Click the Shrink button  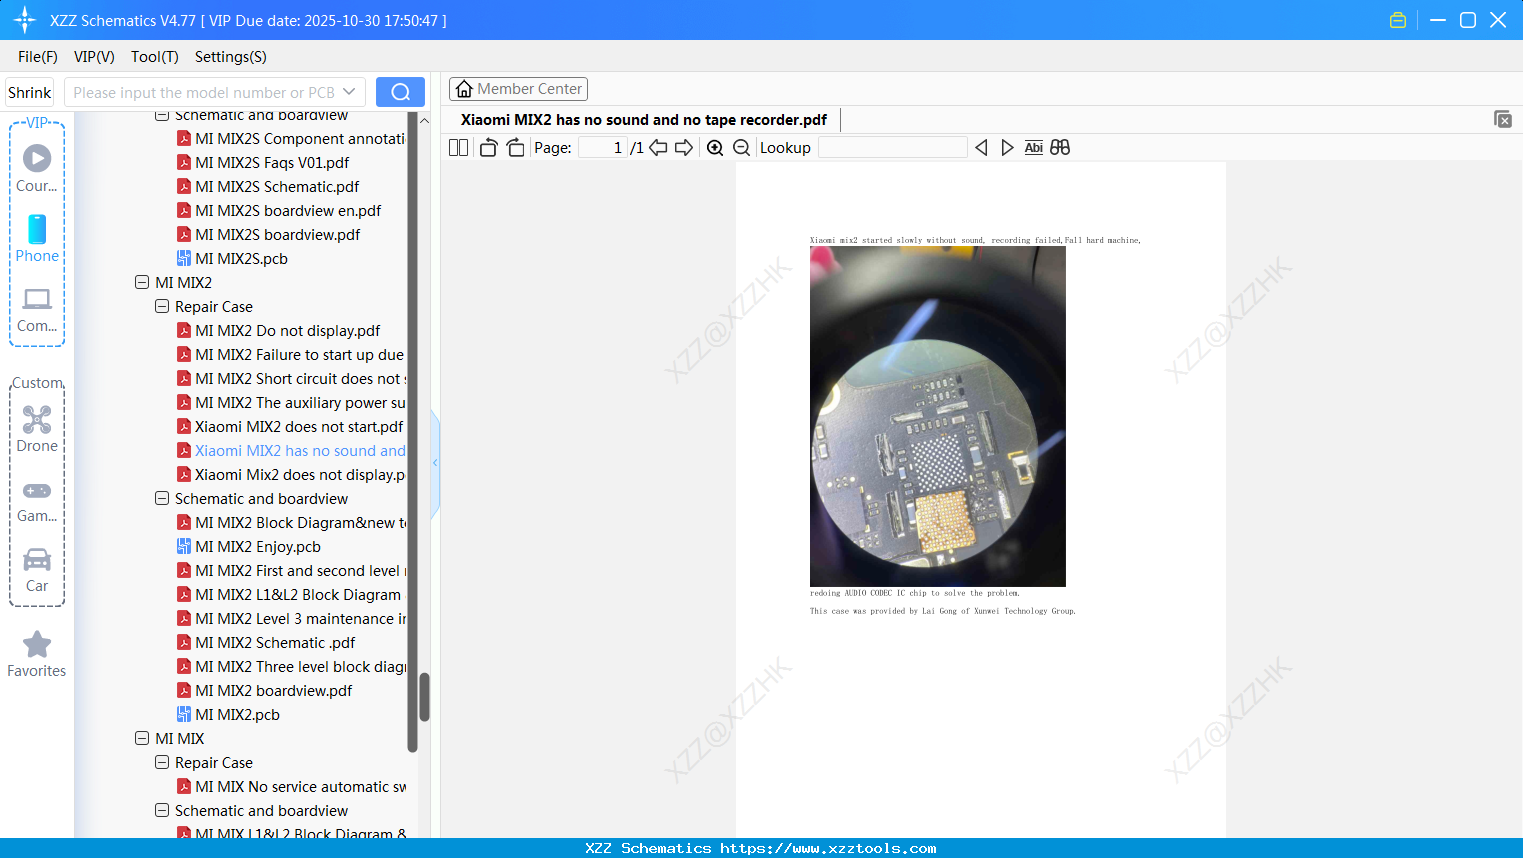pos(29,92)
